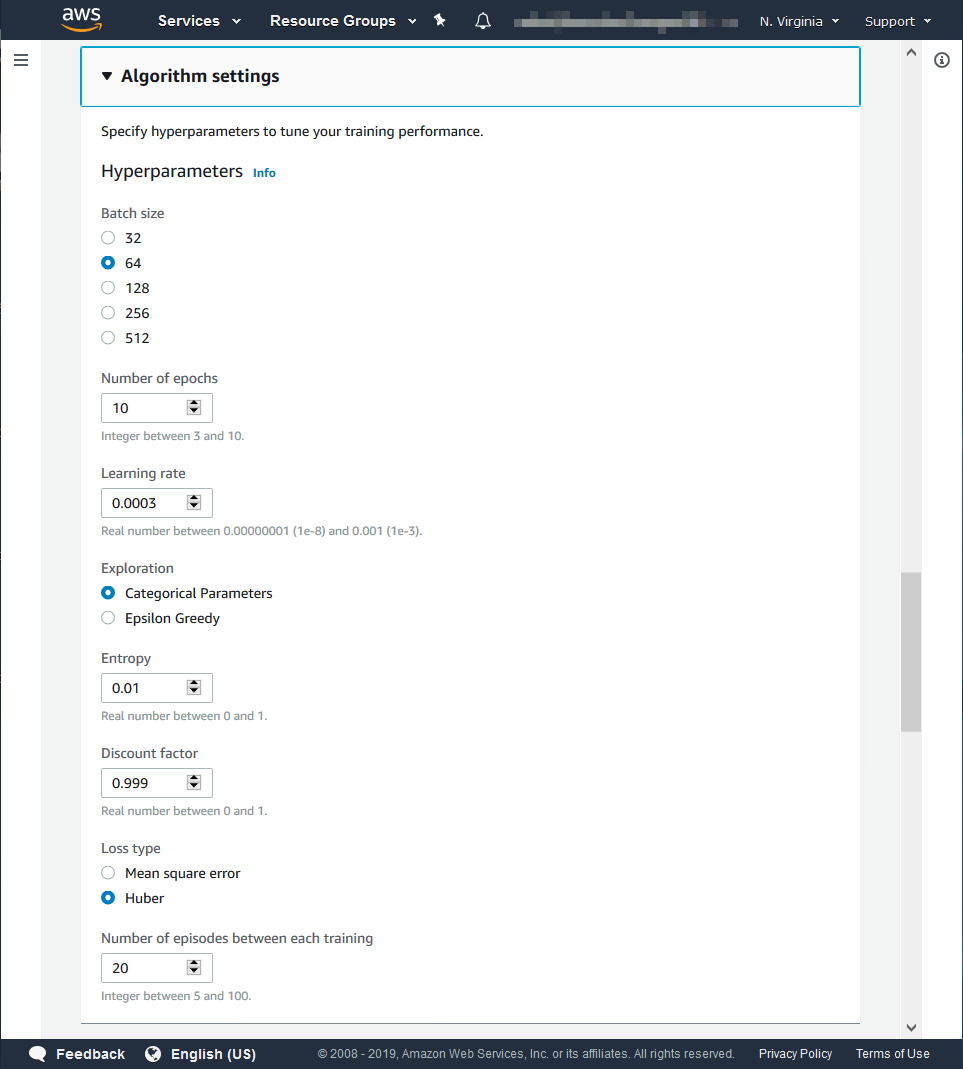The image size is (963, 1069).
Task: Open the Hyperparameters Info link
Action: tap(264, 173)
